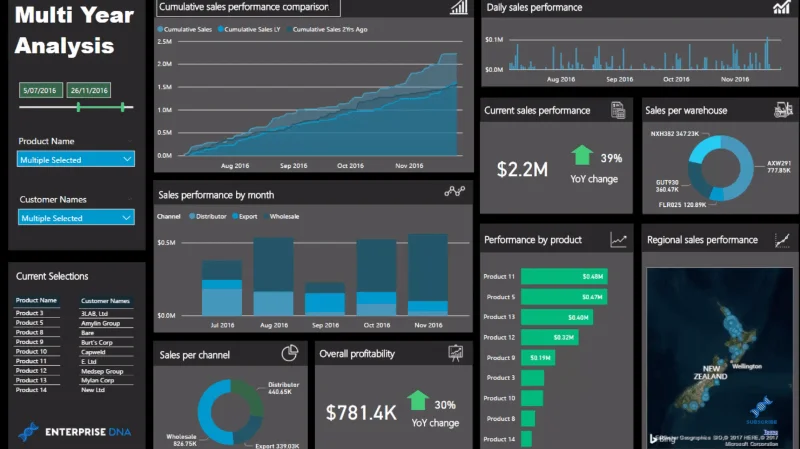
Task: Expand the Customer Names dropdown
Action: pyautogui.click(x=76, y=218)
